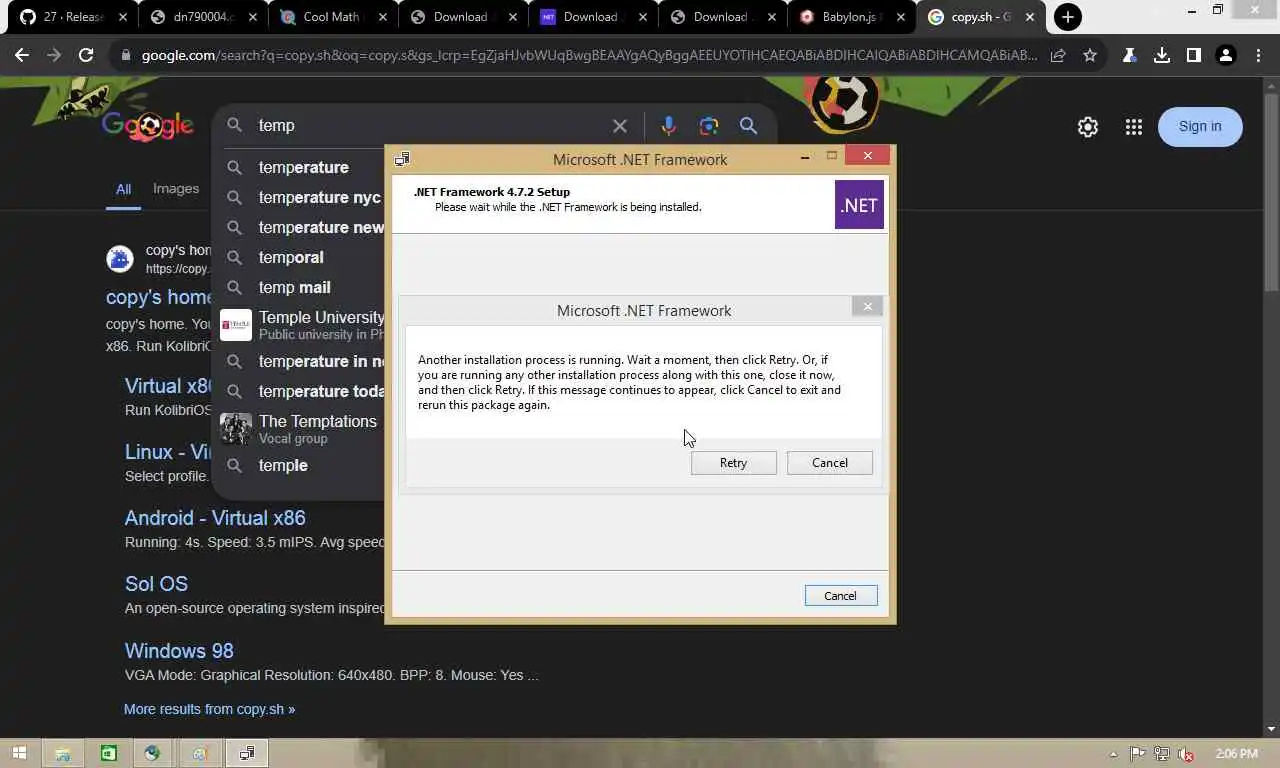1280x768 pixels.
Task: Open the Images search tab
Action: [x=176, y=188]
